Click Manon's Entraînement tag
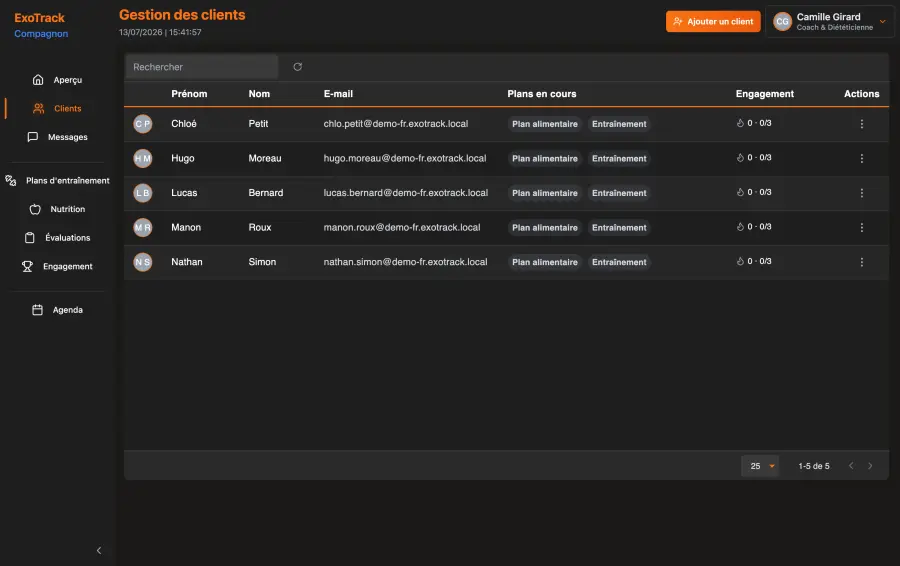 619,227
